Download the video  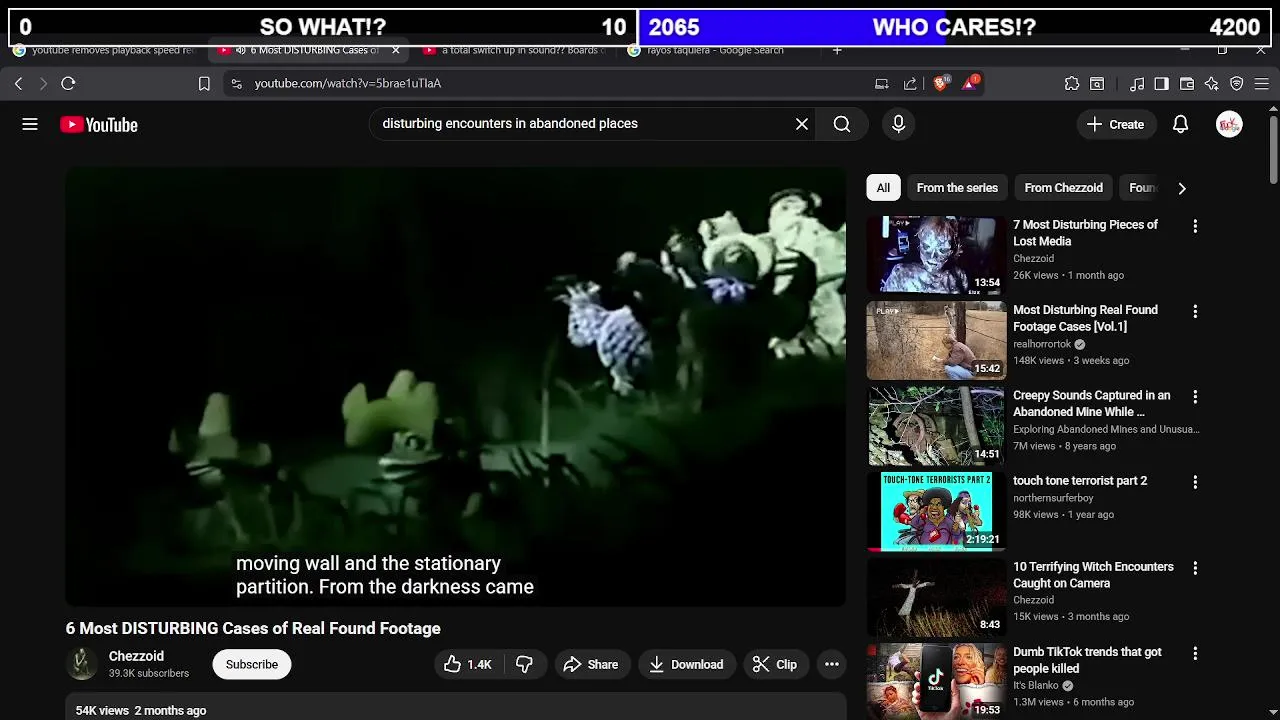[686, 665]
